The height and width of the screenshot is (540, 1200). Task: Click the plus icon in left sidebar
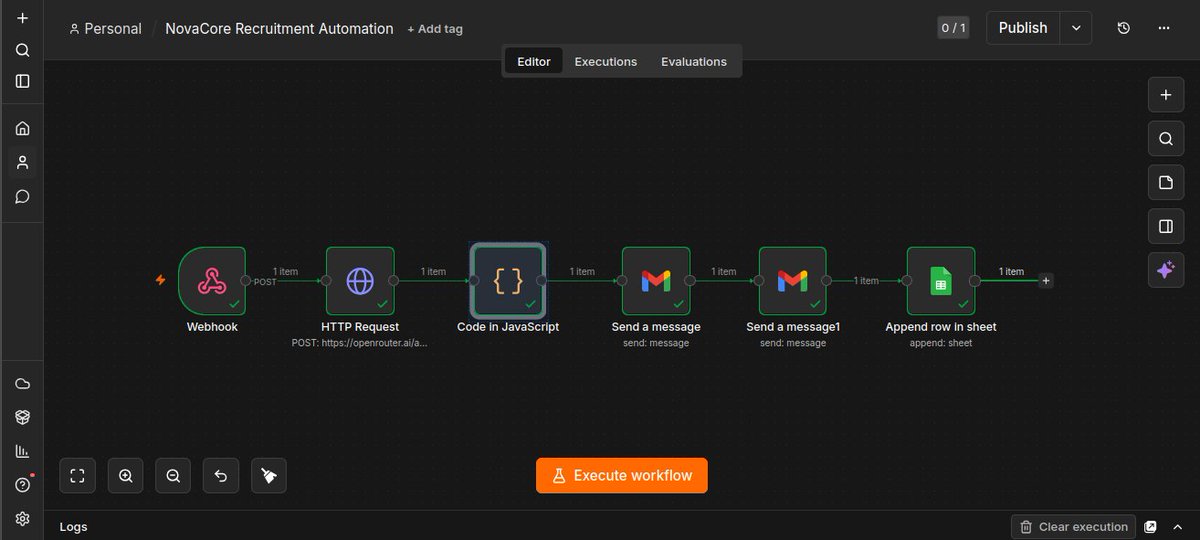pyautogui.click(x=22, y=19)
